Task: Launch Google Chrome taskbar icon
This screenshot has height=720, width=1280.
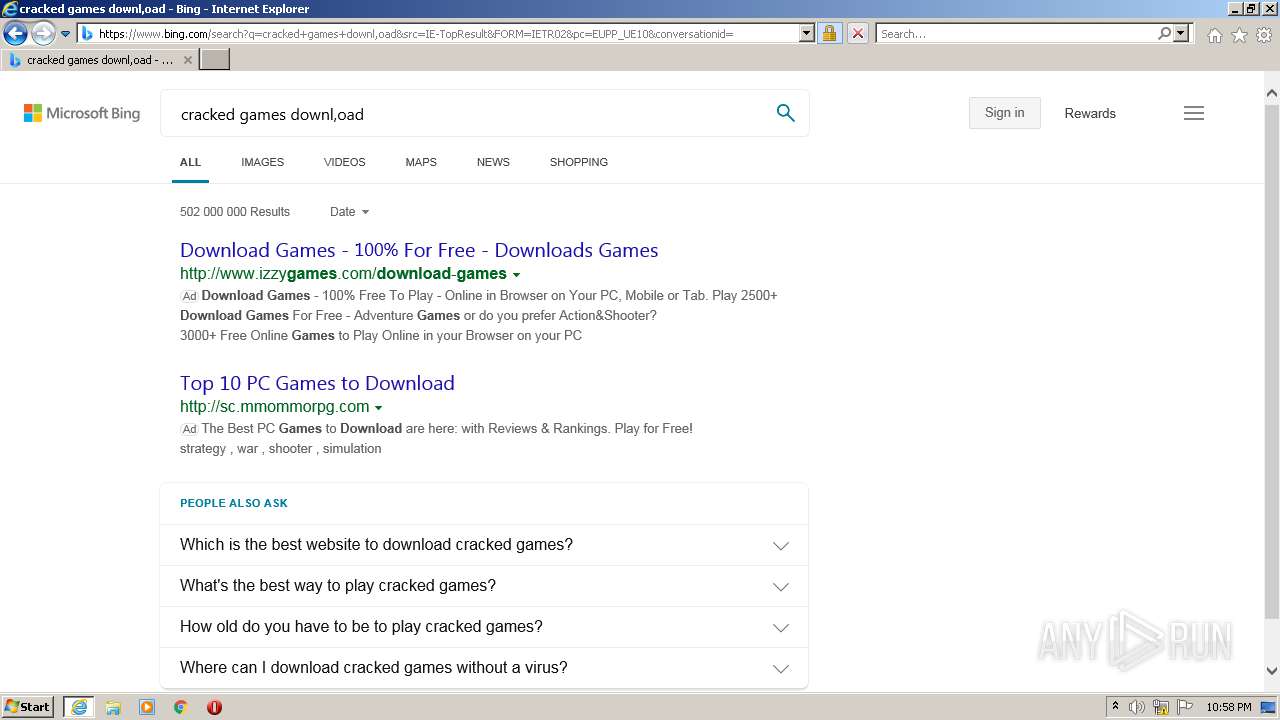Action: coord(180,707)
